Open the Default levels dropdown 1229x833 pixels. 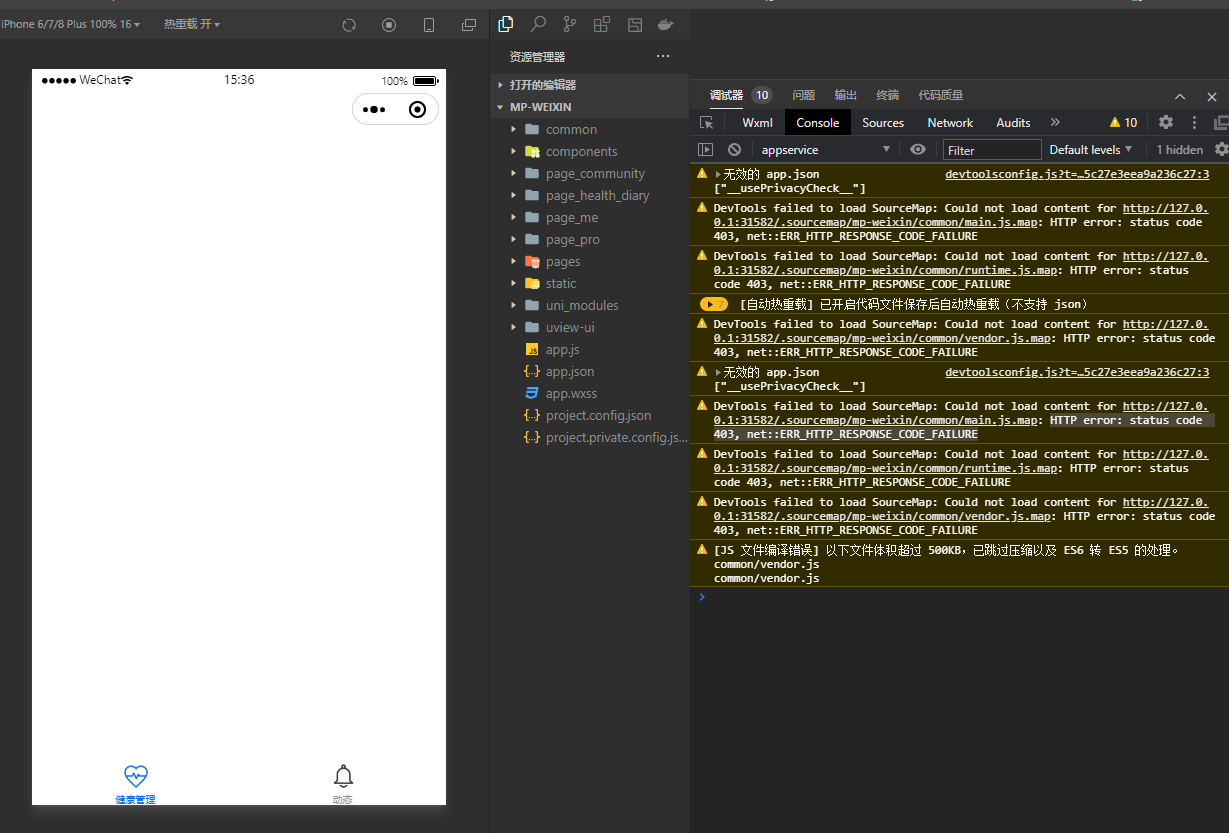point(1090,149)
